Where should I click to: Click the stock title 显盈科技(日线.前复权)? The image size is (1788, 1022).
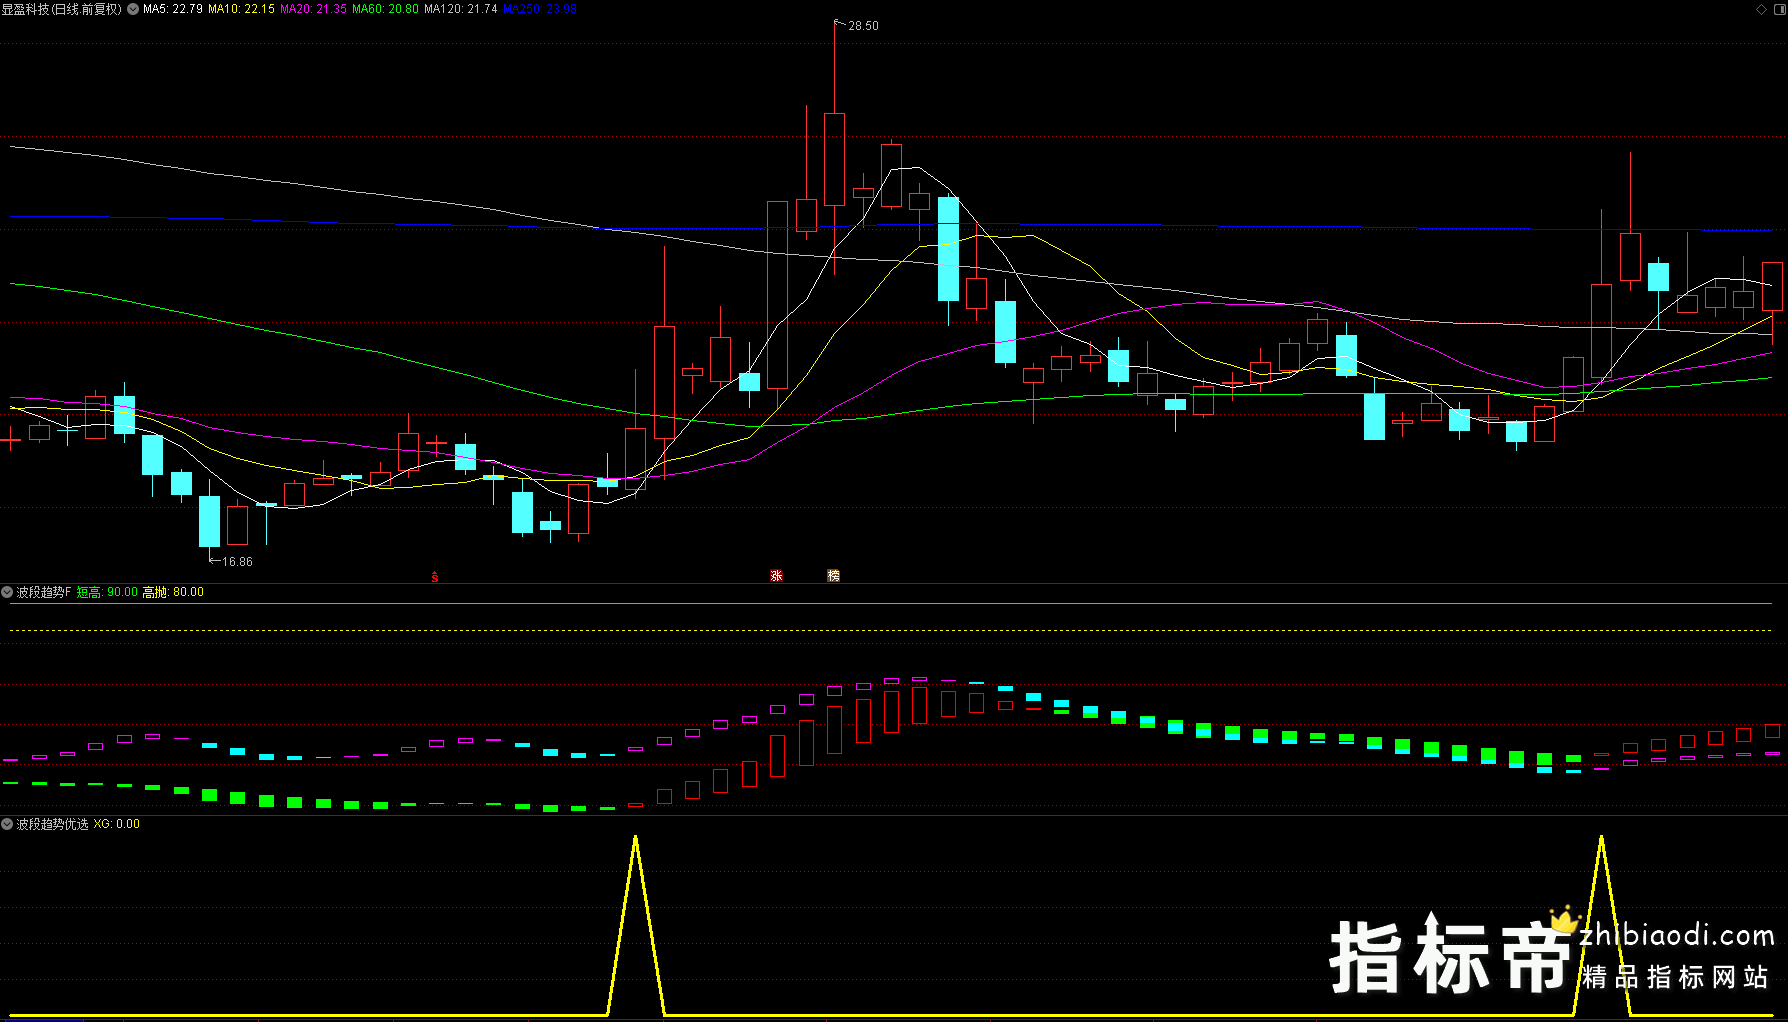click(x=62, y=9)
